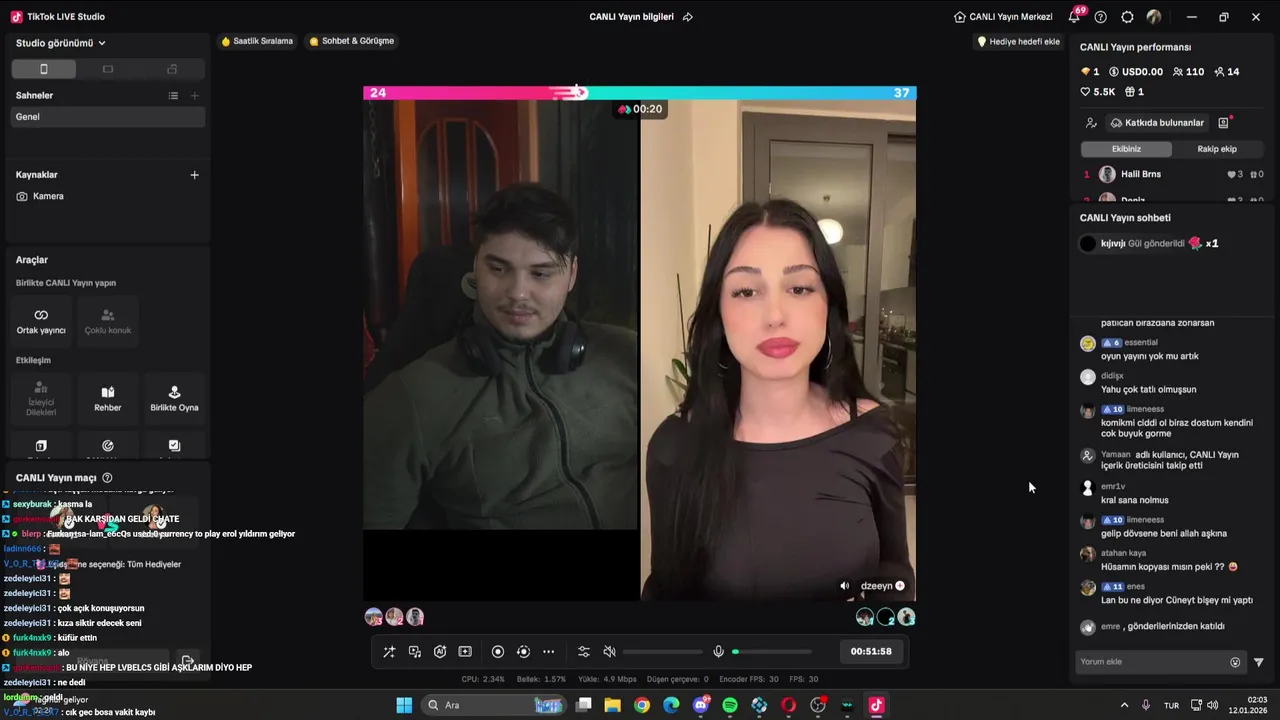Open the Birlikte Oyna tool

pyautogui.click(x=174, y=399)
